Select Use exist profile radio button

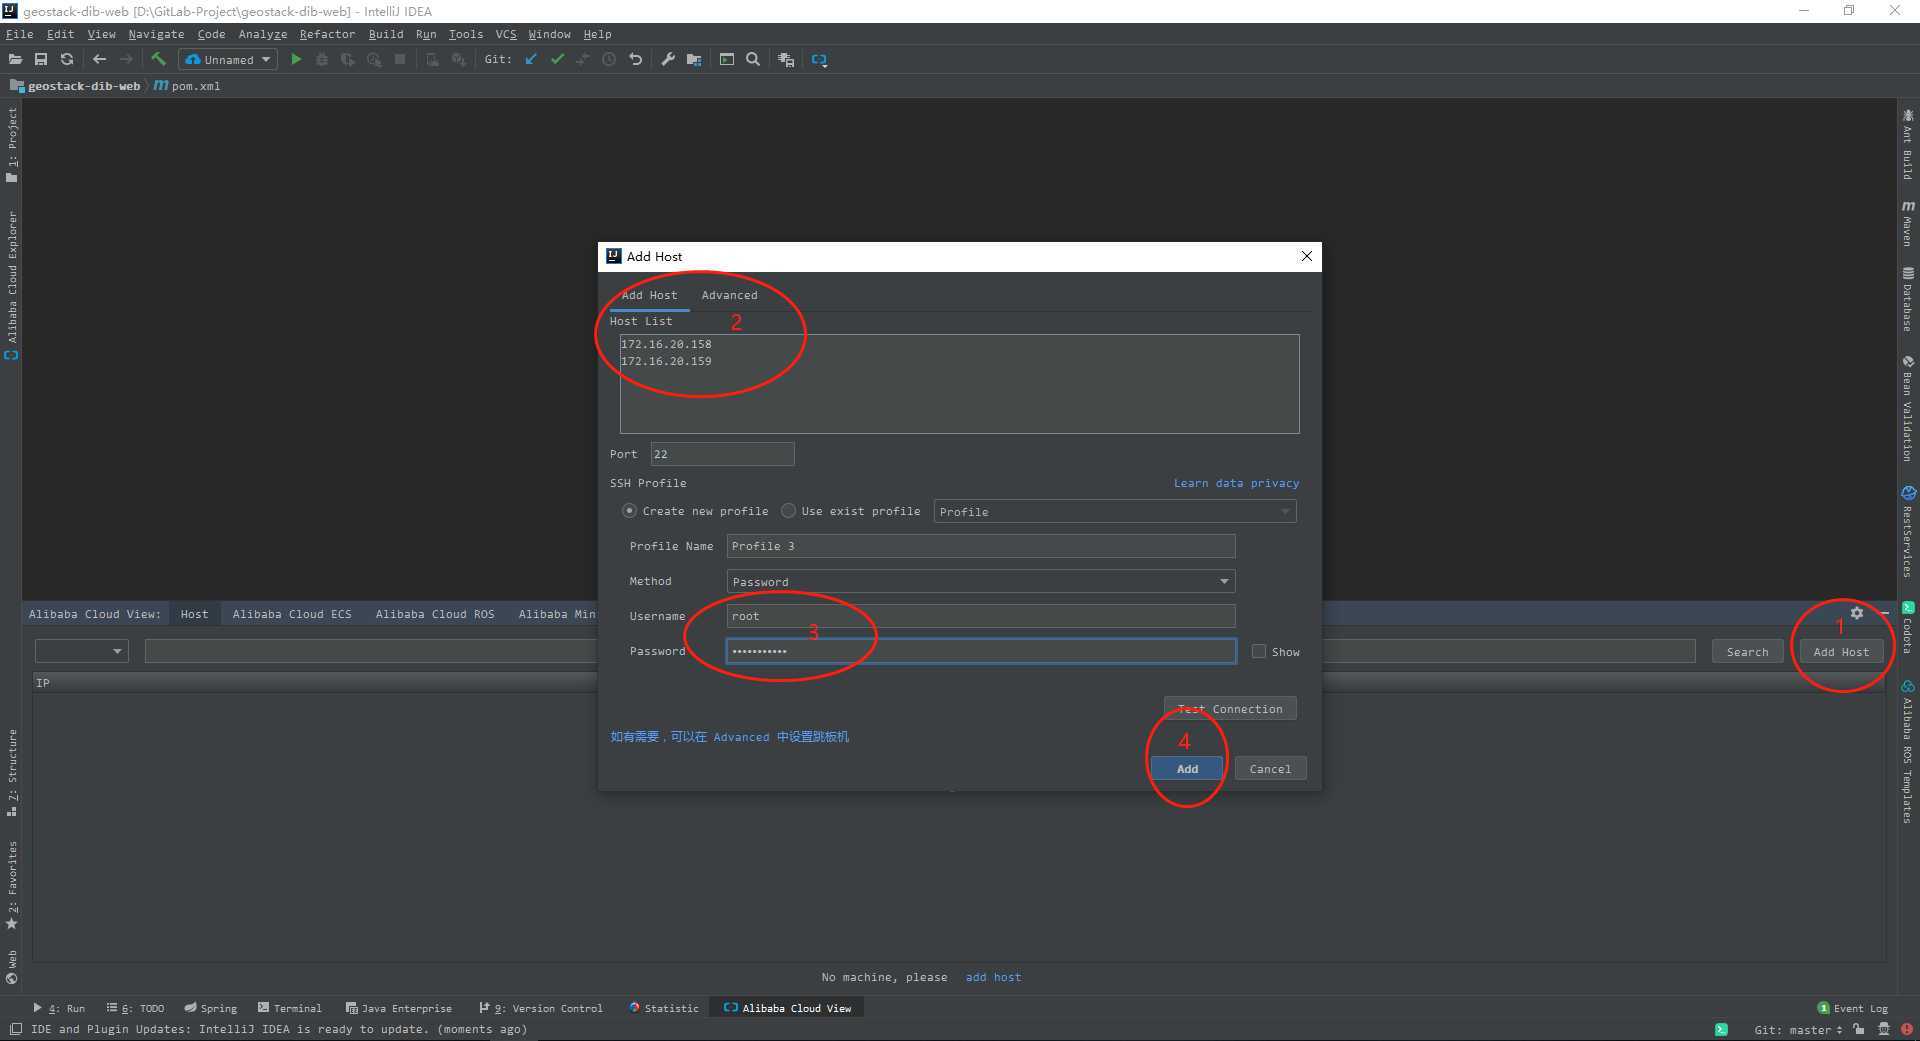tap(788, 511)
